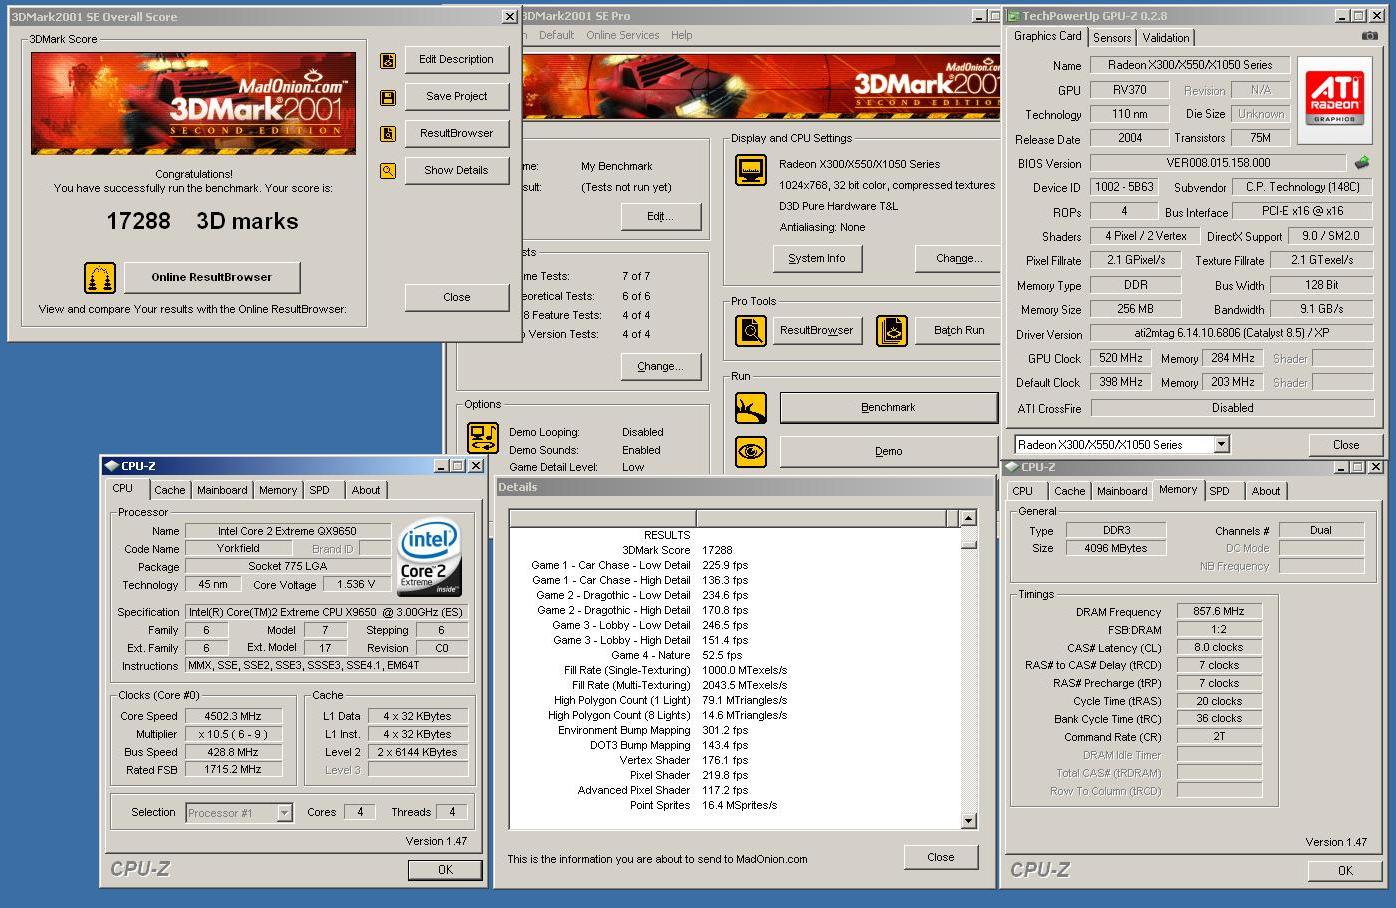Click the Show Details magnifier icon
The width and height of the screenshot is (1396, 908).
point(388,171)
